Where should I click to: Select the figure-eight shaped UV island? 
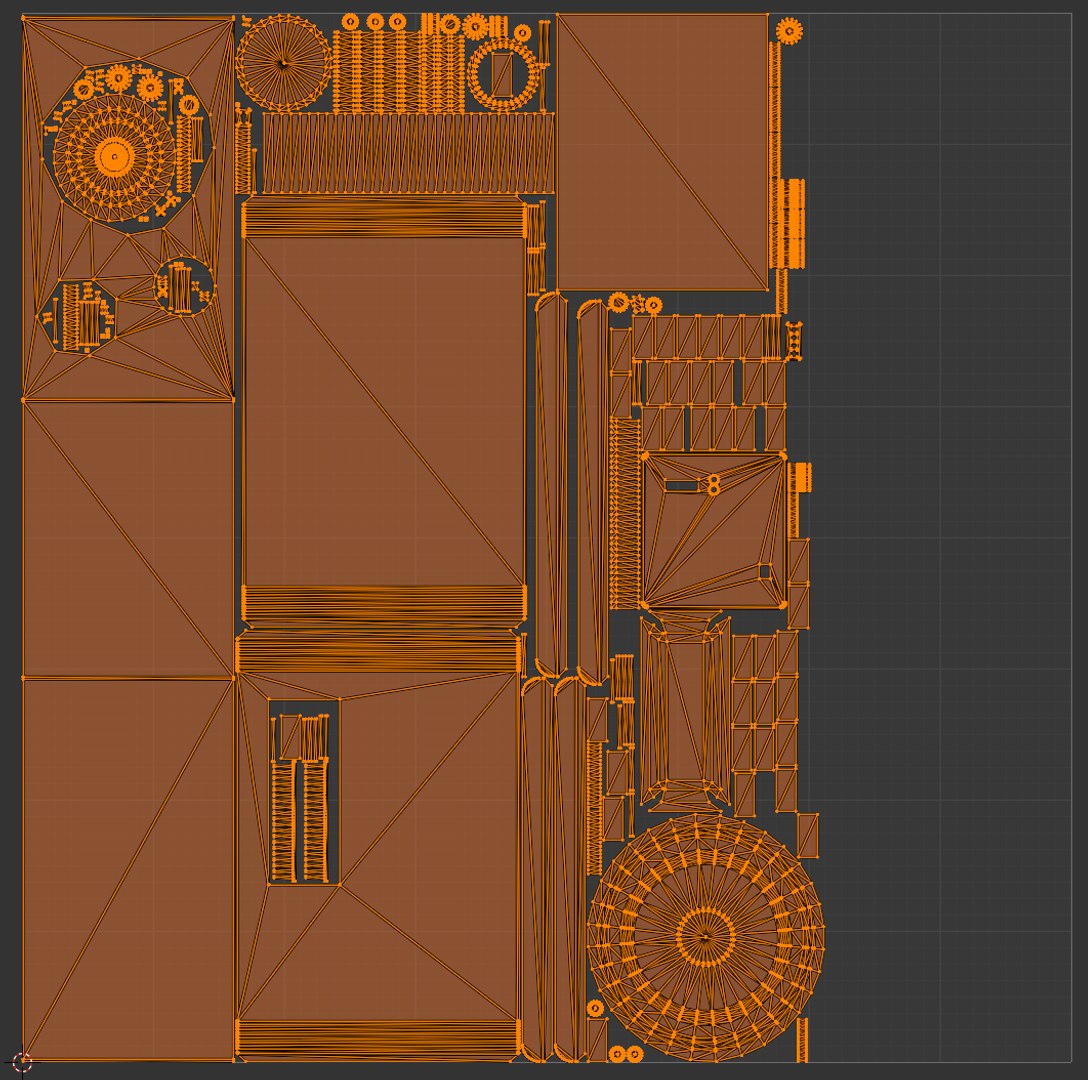point(713,484)
